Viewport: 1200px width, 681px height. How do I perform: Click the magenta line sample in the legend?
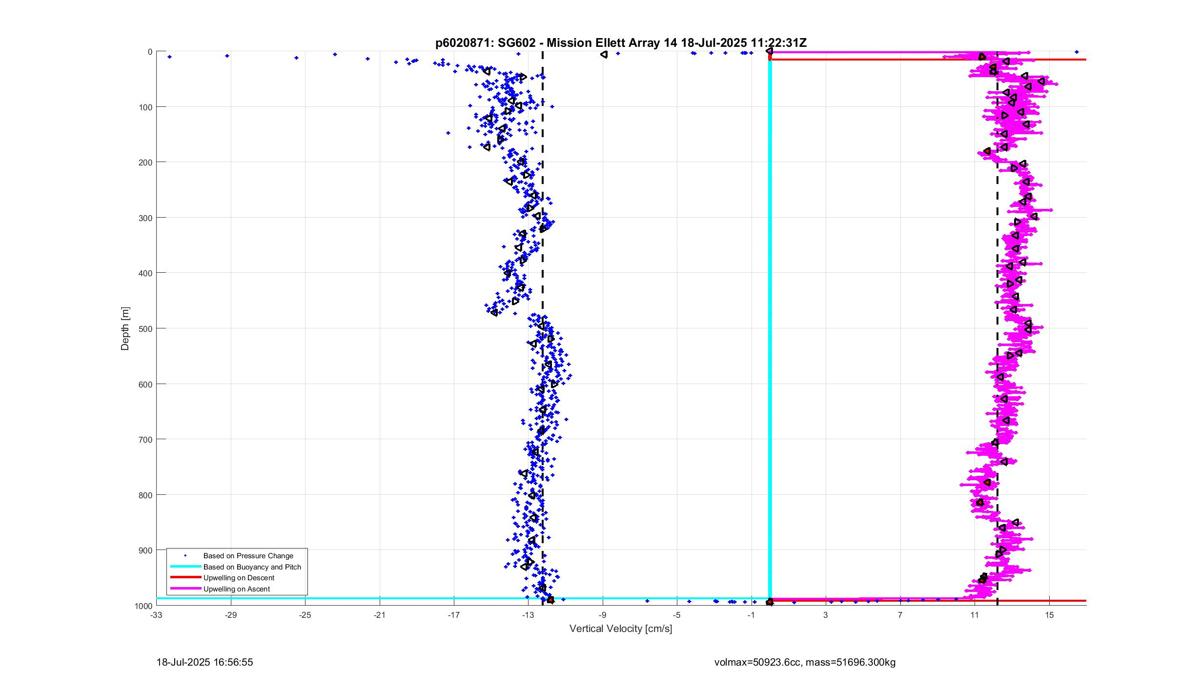point(183,590)
